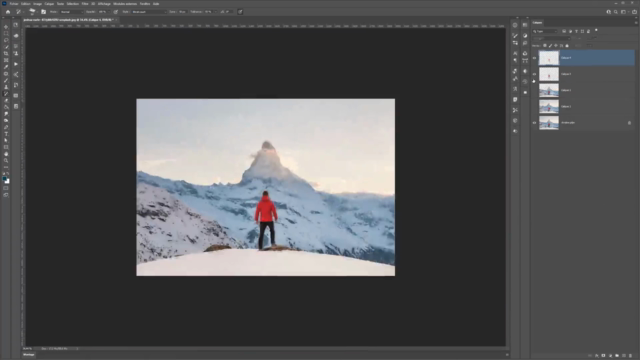Select the Lasso tool

pos(6,40)
